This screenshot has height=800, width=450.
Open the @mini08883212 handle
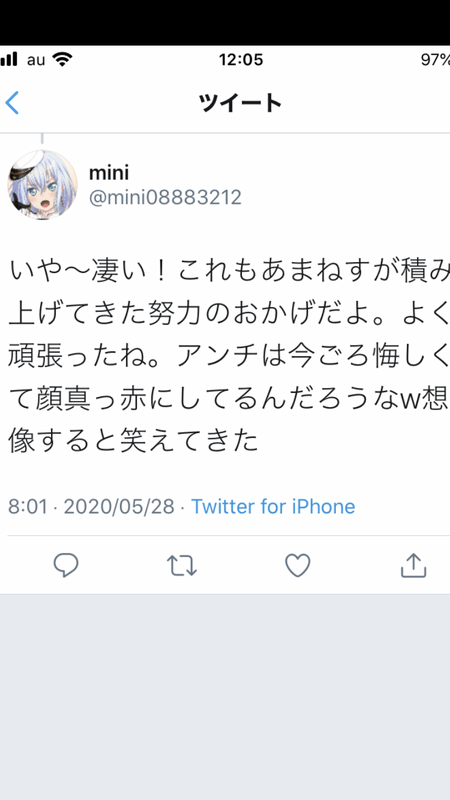tap(165, 197)
